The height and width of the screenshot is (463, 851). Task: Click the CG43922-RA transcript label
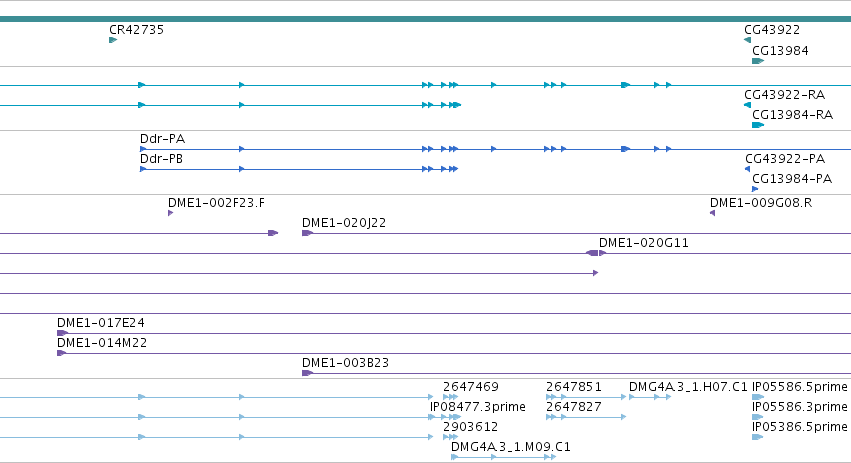[784, 94]
